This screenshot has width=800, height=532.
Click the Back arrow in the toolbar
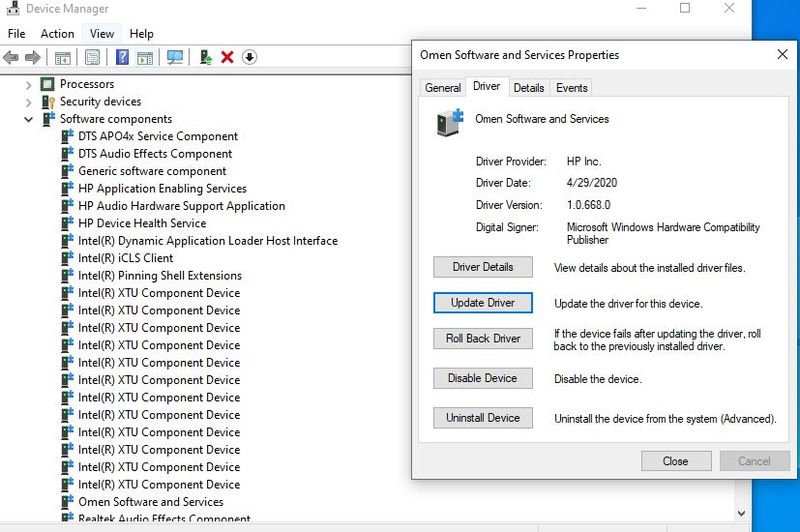point(12,58)
